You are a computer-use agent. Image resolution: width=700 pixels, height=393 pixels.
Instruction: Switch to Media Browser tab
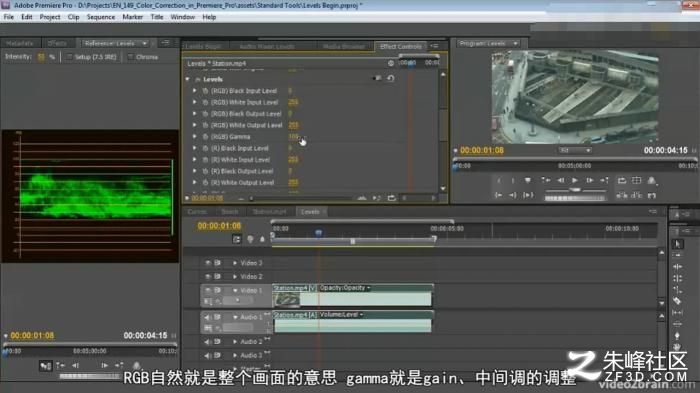tap(344, 46)
